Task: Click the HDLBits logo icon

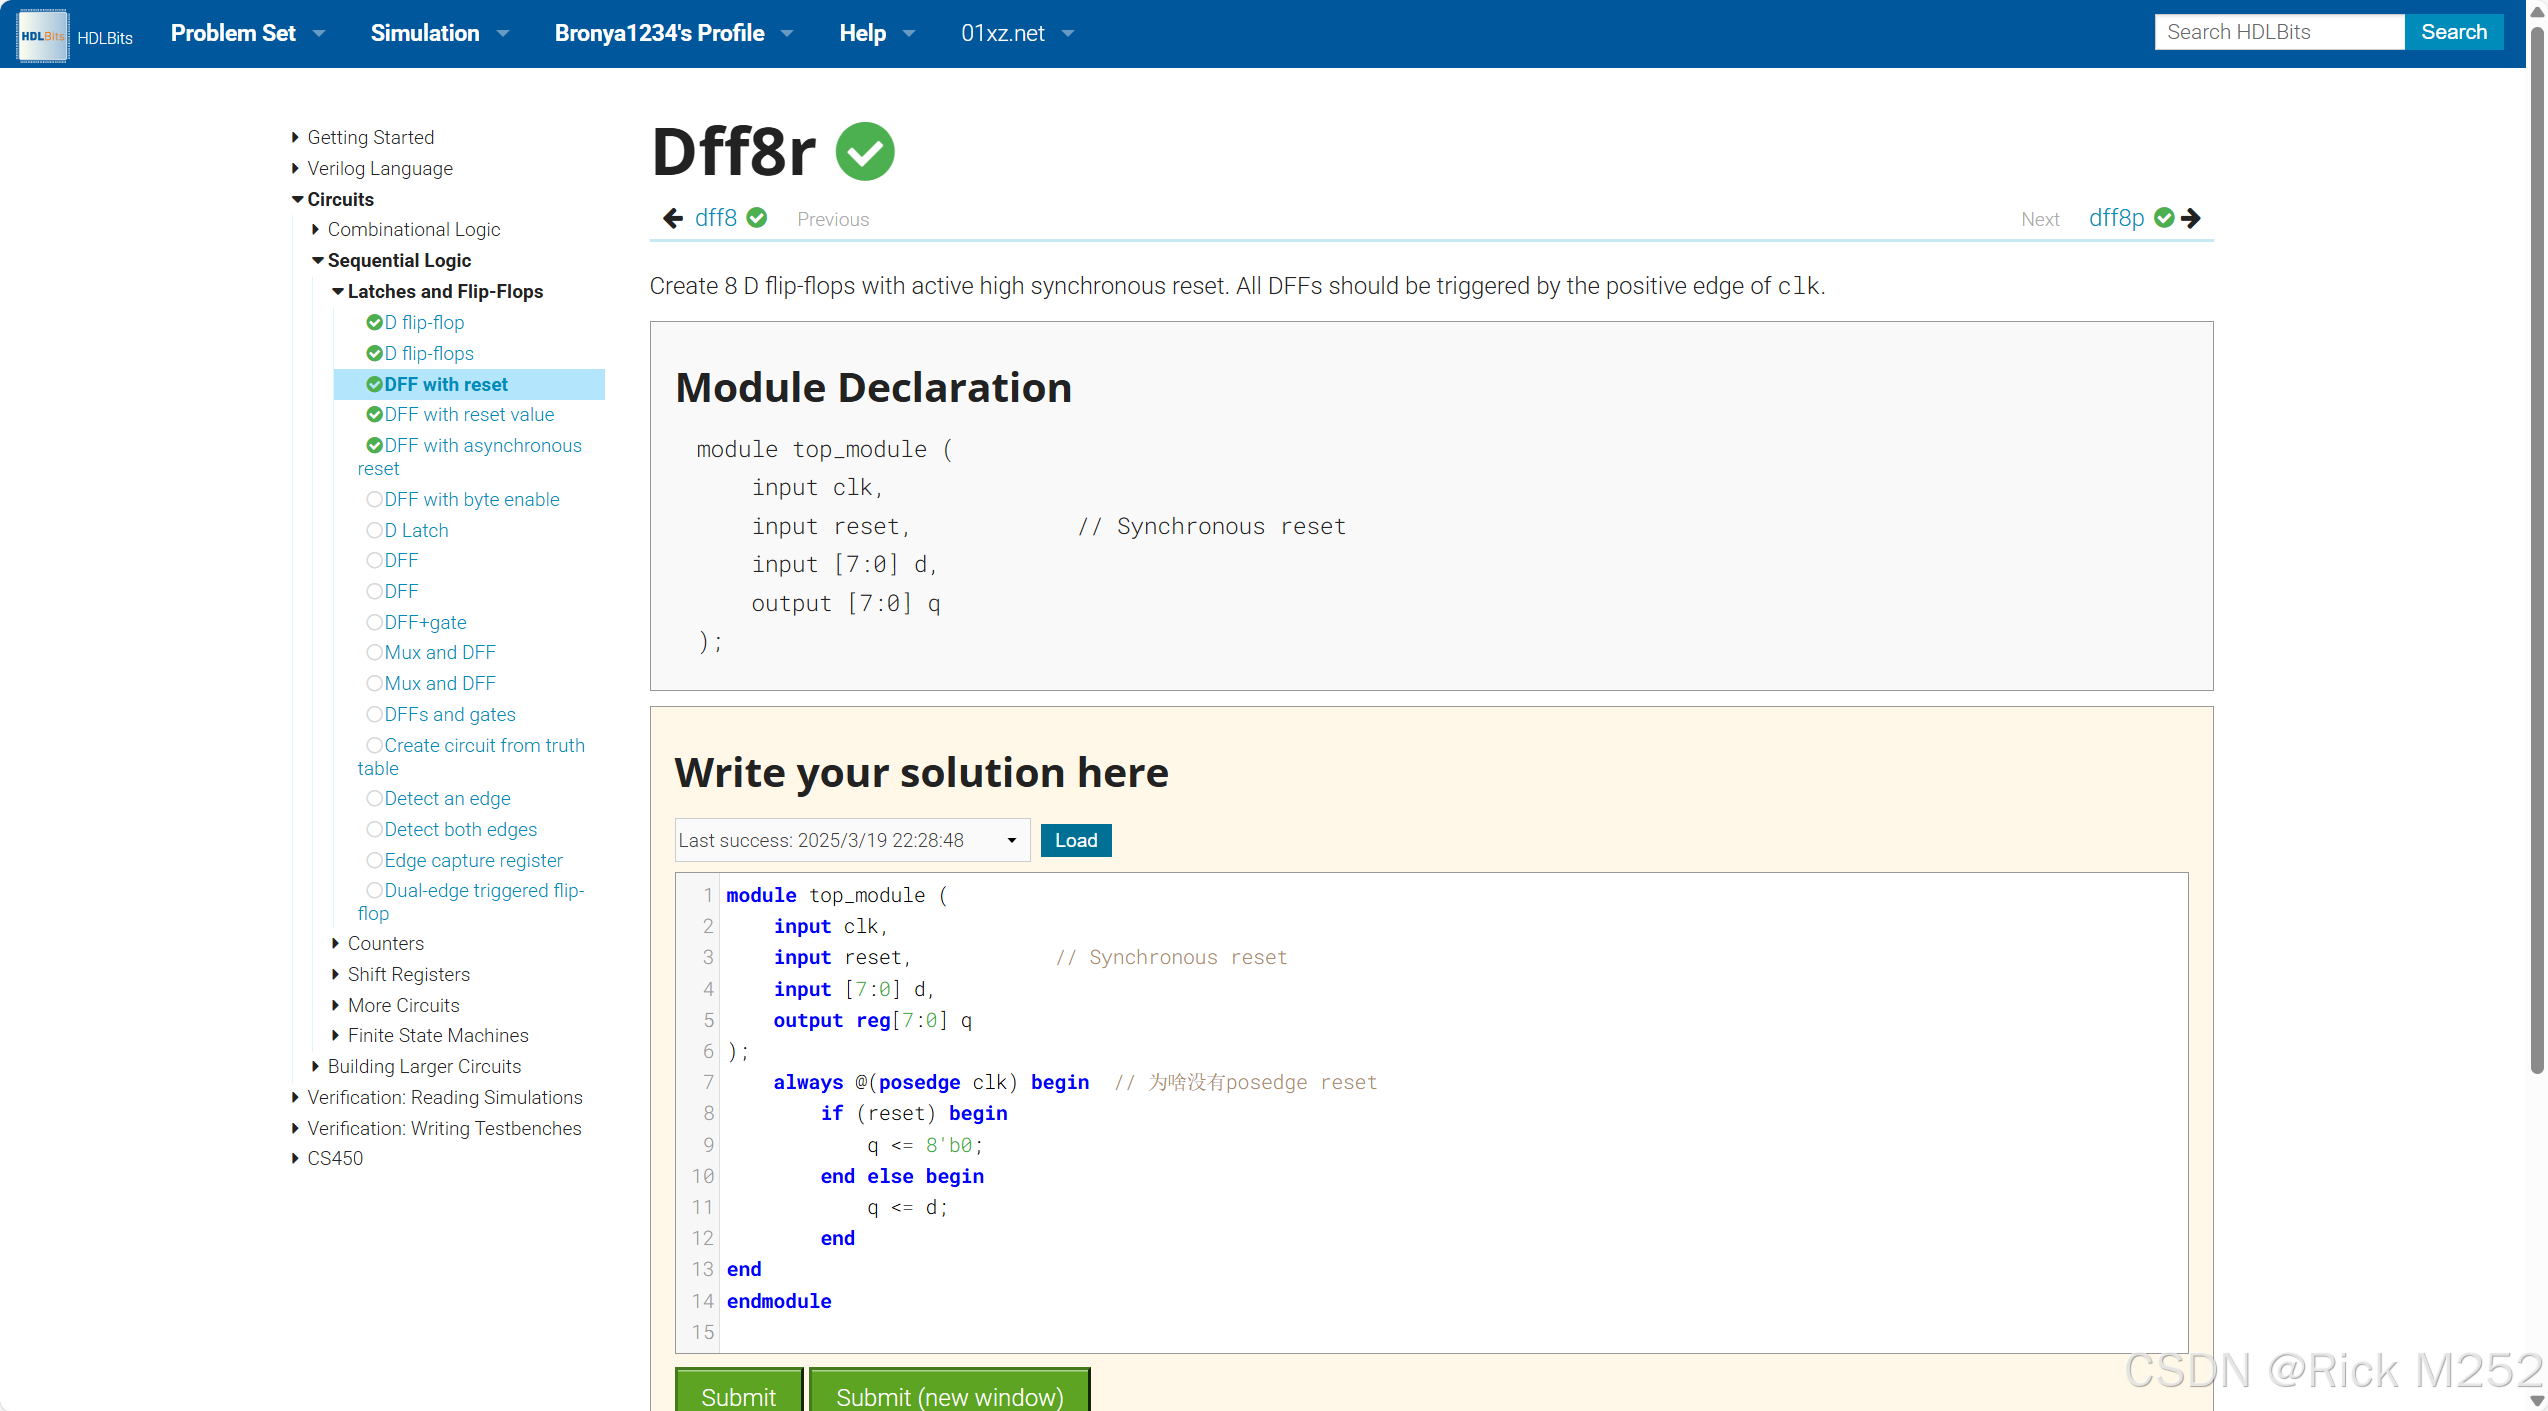Action: click(x=42, y=35)
